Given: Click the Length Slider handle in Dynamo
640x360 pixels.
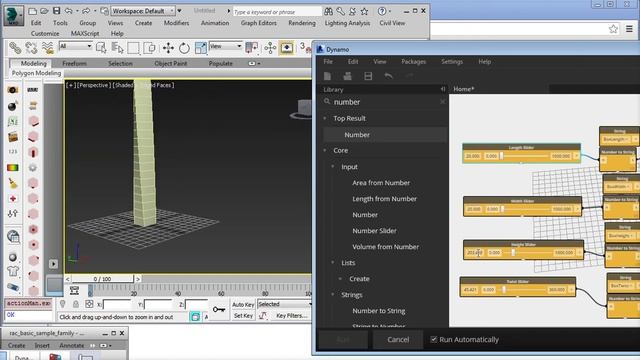Looking at the screenshot, I should (501, 156).
